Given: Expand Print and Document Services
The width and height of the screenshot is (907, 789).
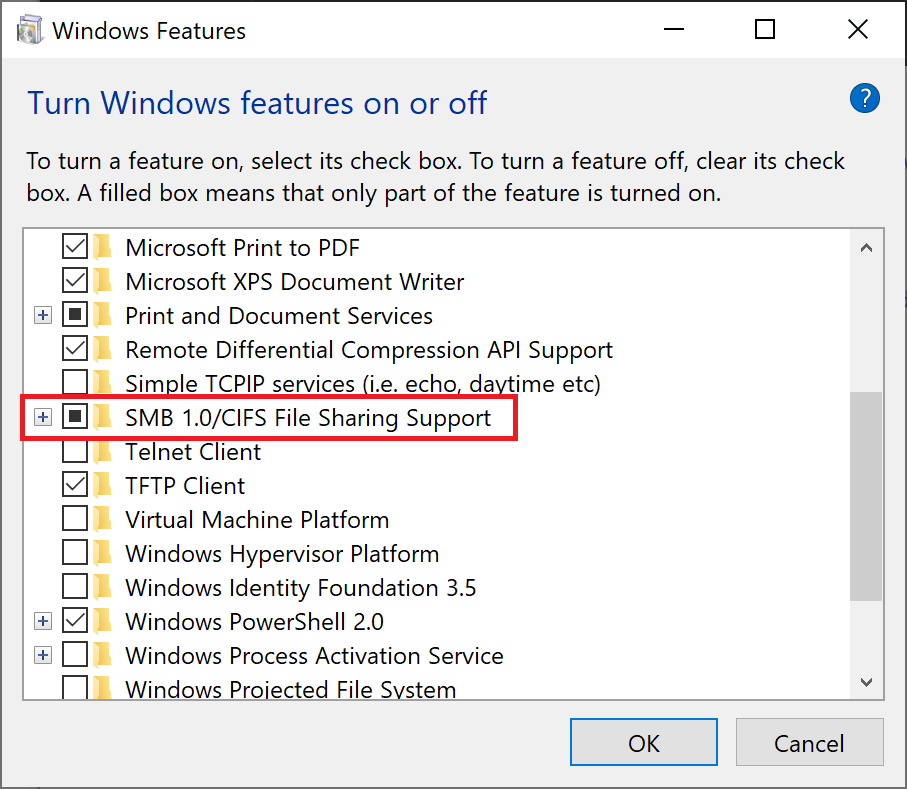Looking at the screenshot, I should click(x=42, y=315).
